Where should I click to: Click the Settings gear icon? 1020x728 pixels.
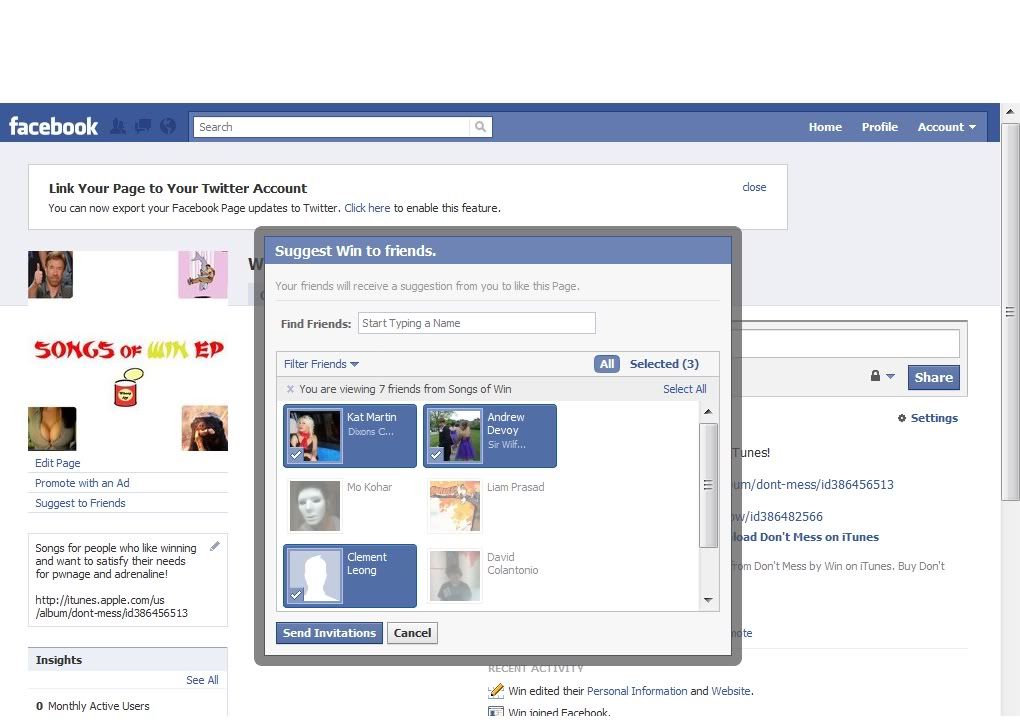(x=902, y=418)
